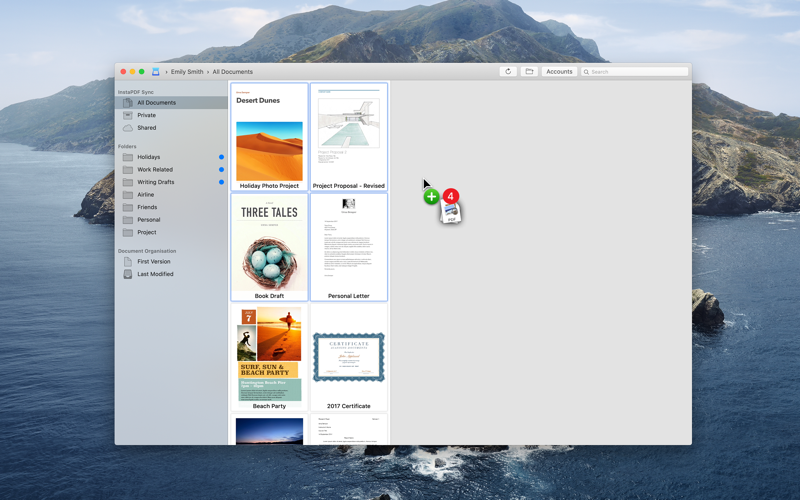Click the green zoom window button
This screenshot has height=500, width=800.
(141, 72)
